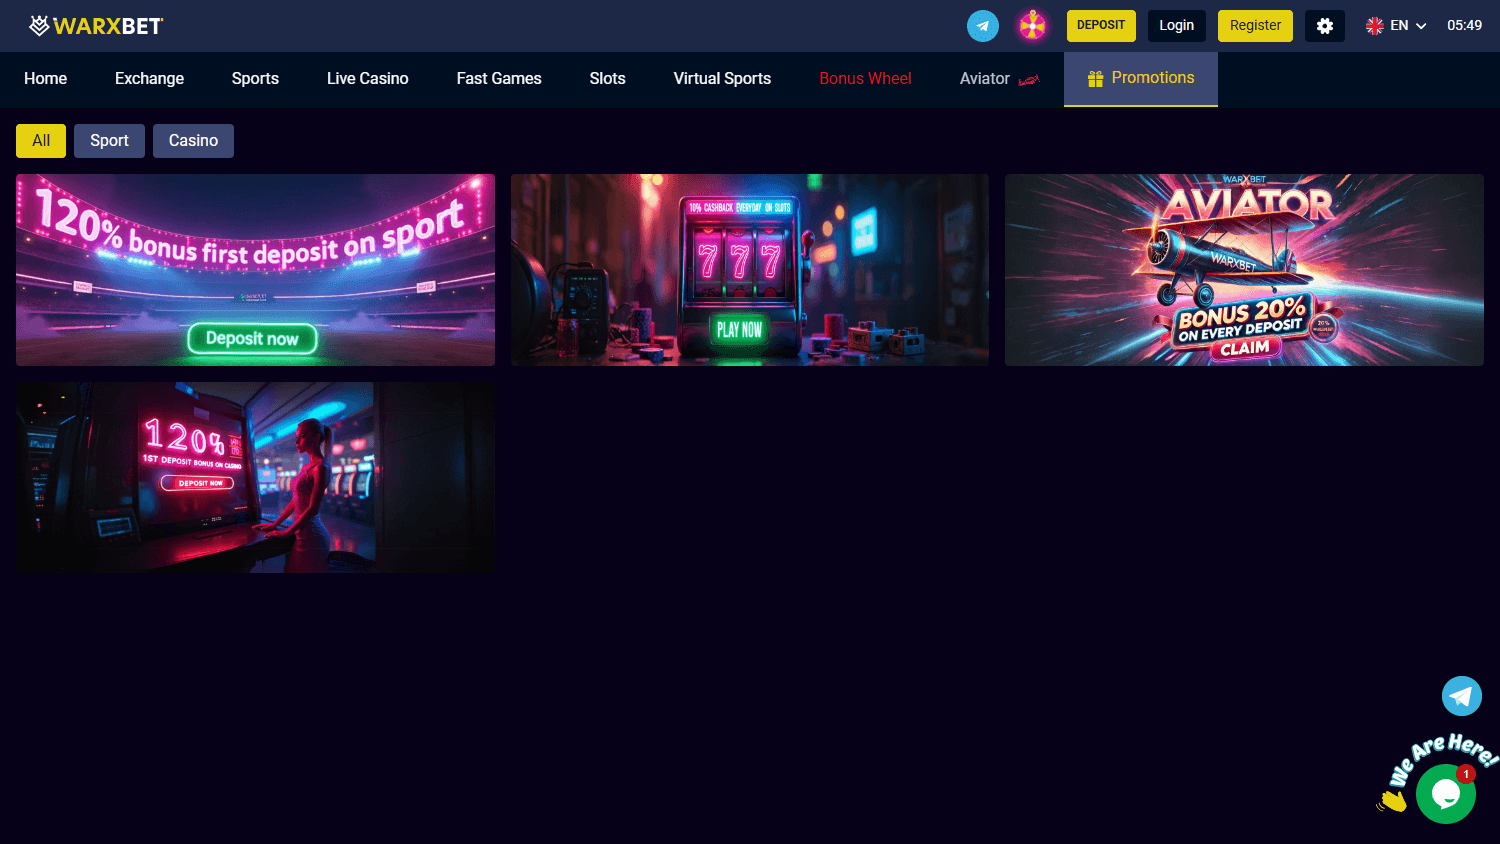1500x844 pixels.
Task: Open the Virtual Sports menu item
Action: click(722, 79)
